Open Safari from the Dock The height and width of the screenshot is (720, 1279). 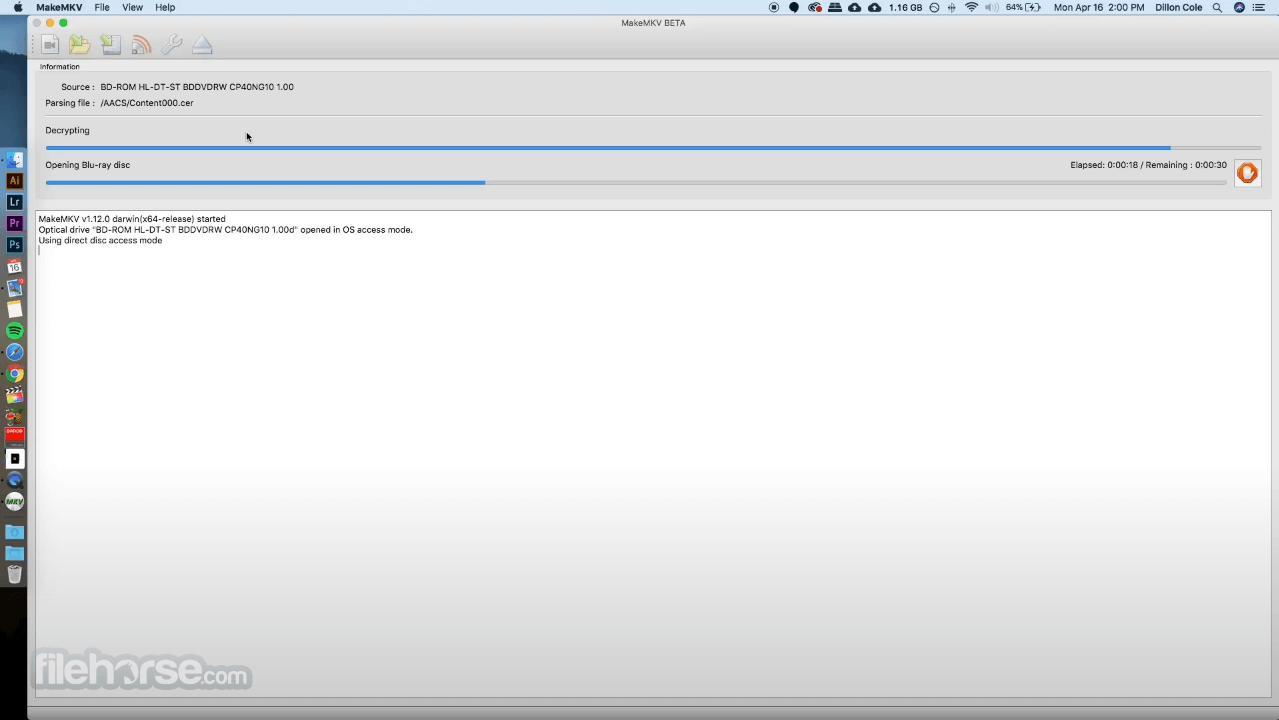(15, 352)
